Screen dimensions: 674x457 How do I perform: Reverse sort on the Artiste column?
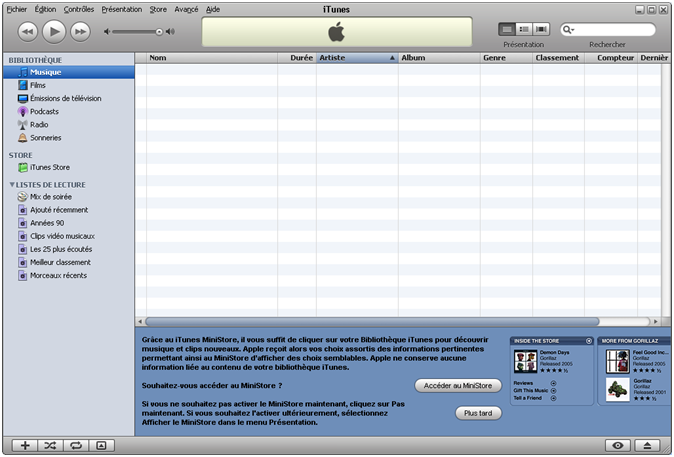(x=357, y=58)
